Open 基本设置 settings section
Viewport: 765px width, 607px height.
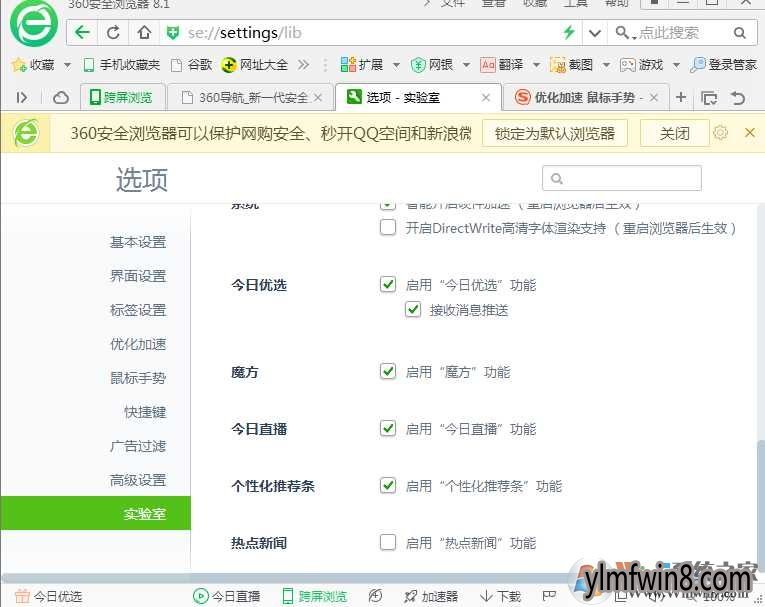pyautogui.click(x=138, y=242)
